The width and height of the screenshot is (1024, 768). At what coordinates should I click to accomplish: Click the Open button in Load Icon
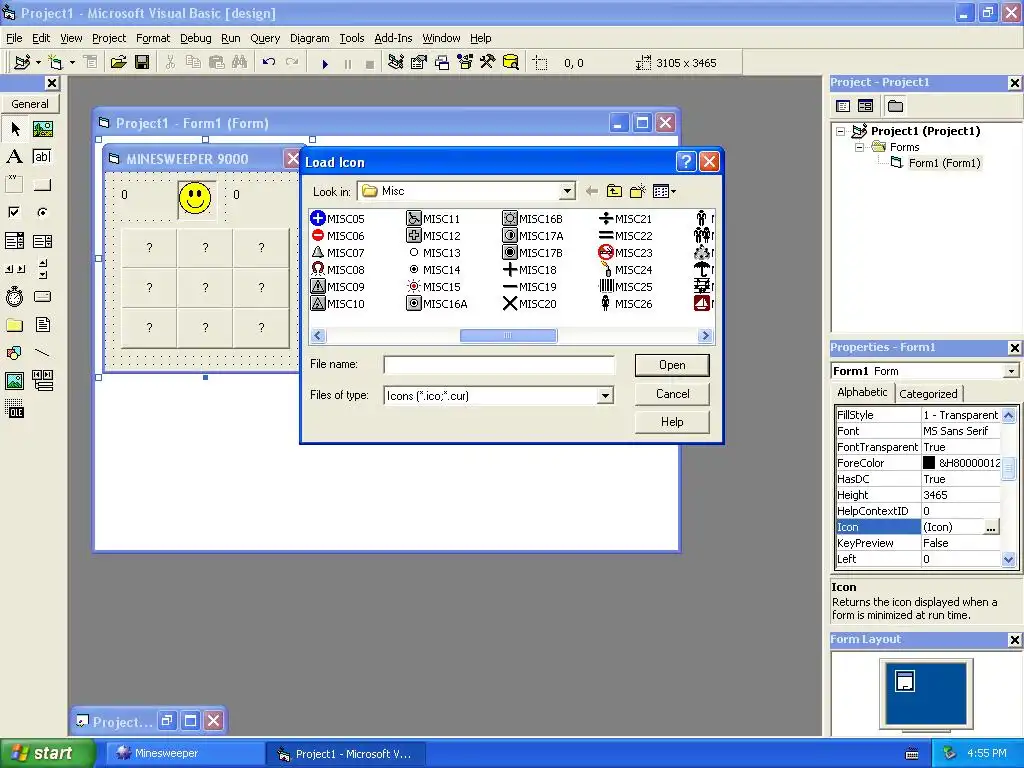[x=672, y=365]
